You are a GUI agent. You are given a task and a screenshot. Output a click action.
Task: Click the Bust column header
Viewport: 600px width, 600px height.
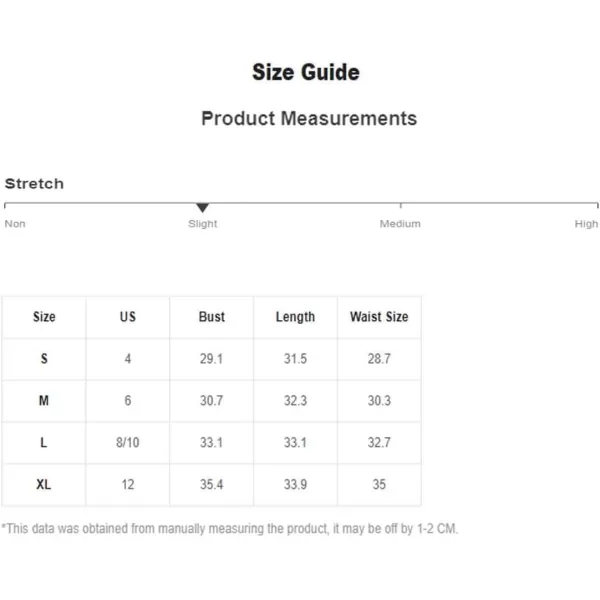pyautogui.click(x=212, y=317)
